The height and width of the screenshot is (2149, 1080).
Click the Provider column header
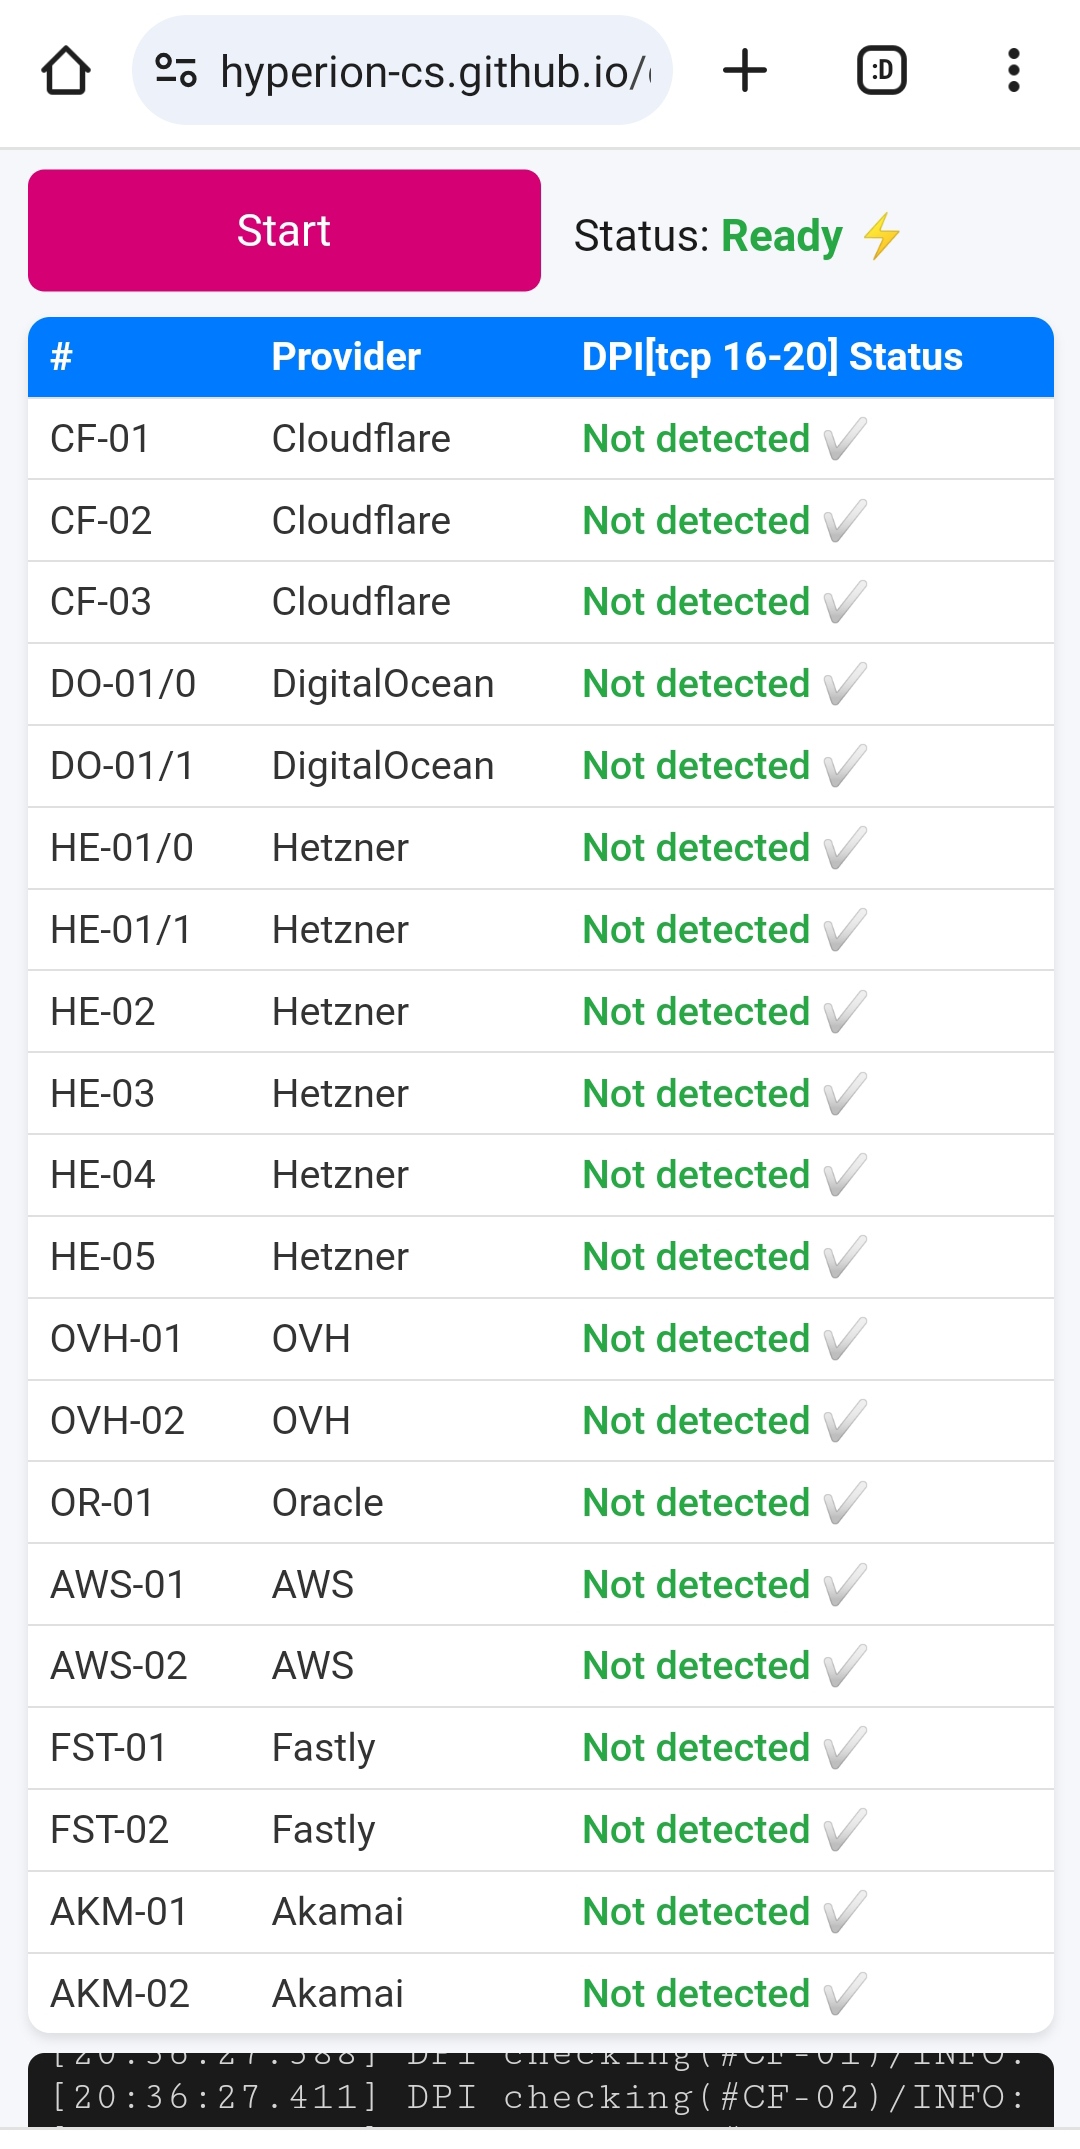(346, 357)
